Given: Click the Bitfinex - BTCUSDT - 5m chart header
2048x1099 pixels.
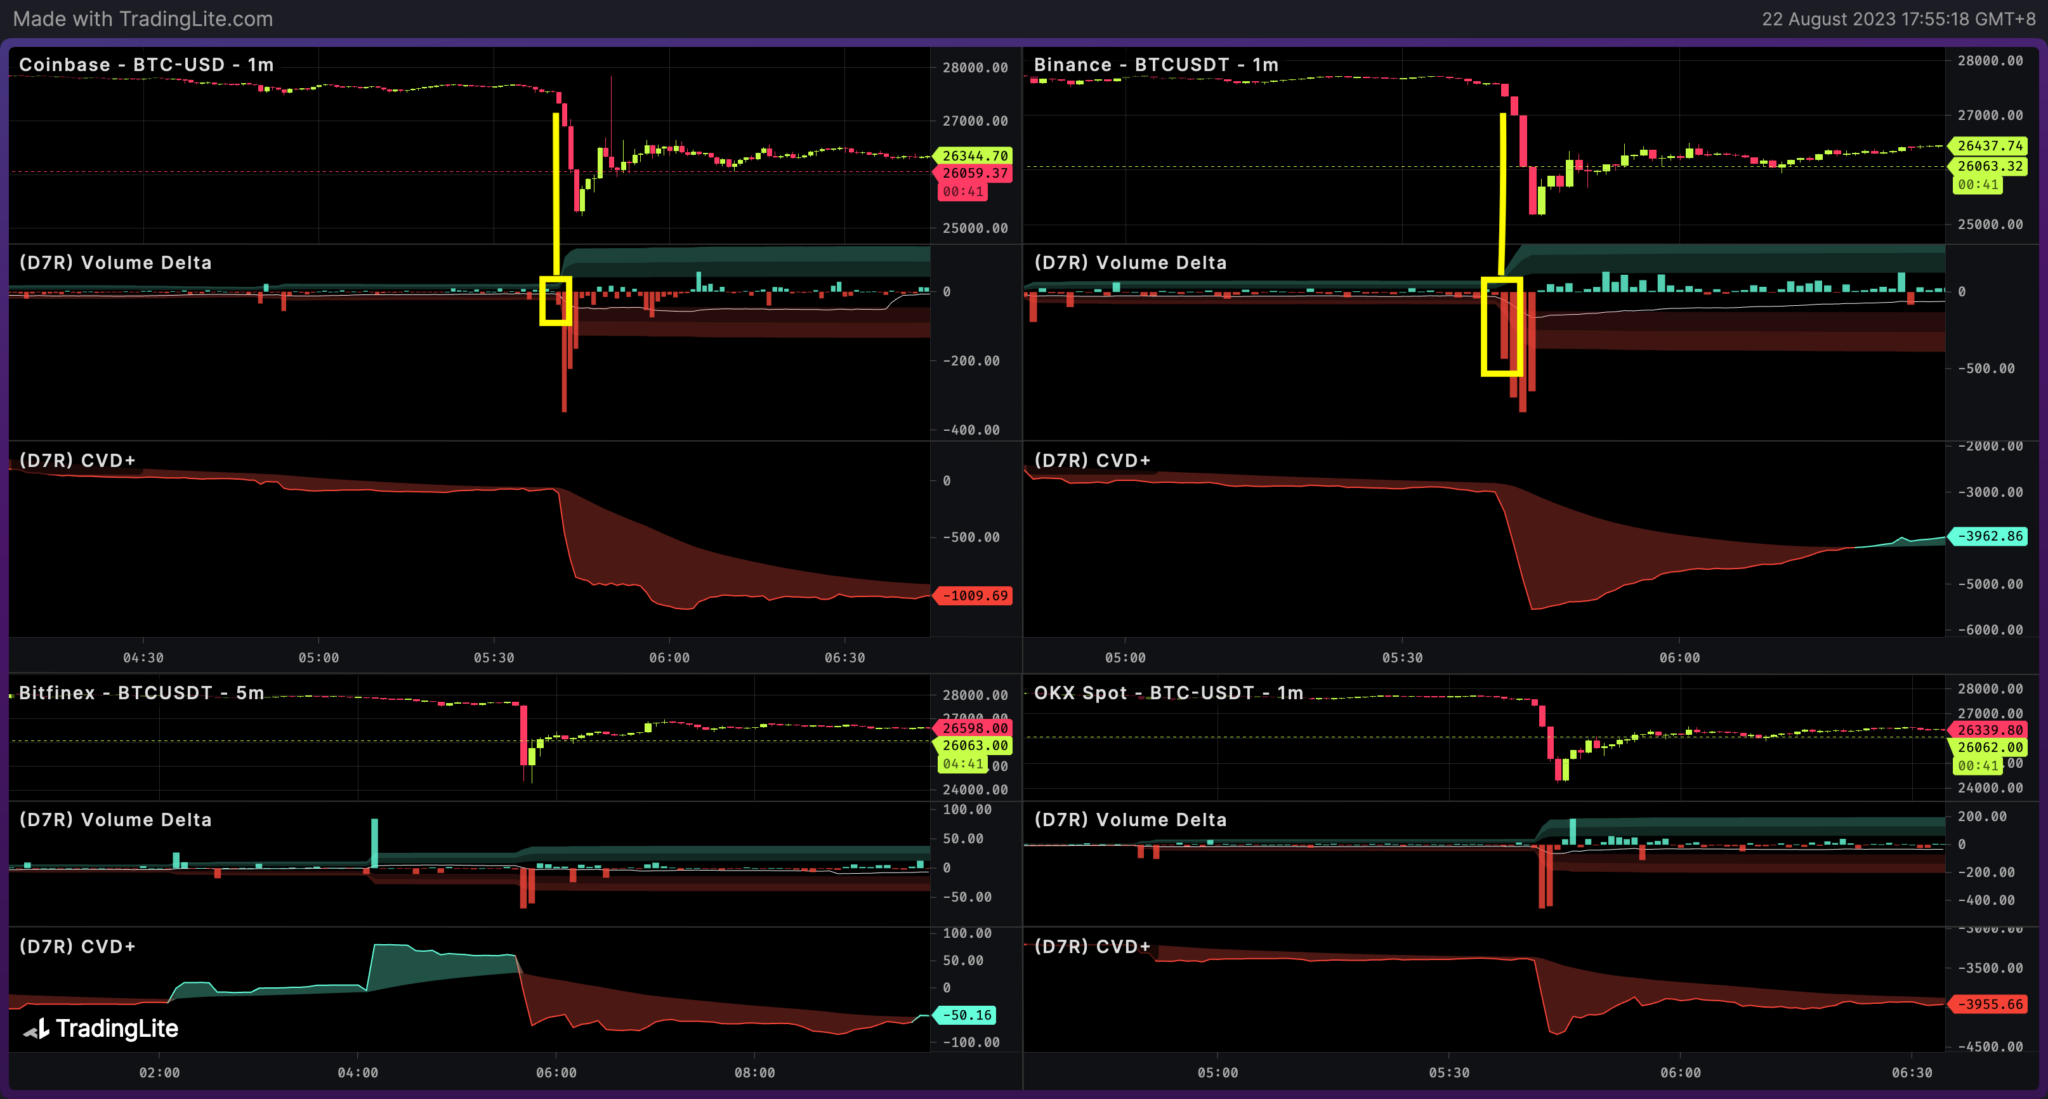Looking at the screenshot, I should coord(140,691).
